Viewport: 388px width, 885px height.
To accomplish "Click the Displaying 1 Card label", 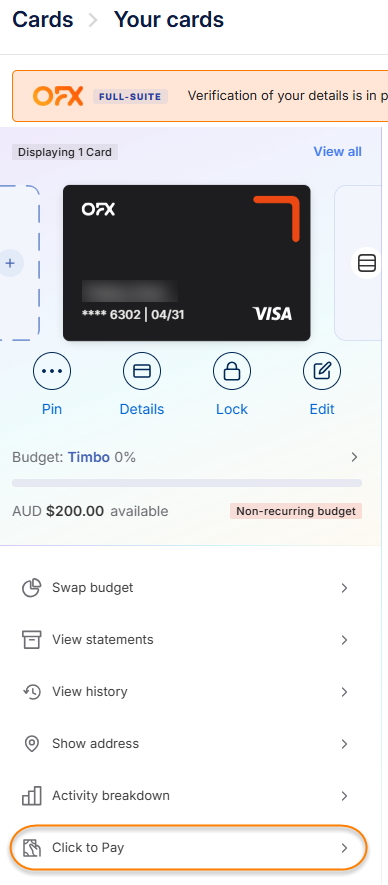I will click(65, 152).
